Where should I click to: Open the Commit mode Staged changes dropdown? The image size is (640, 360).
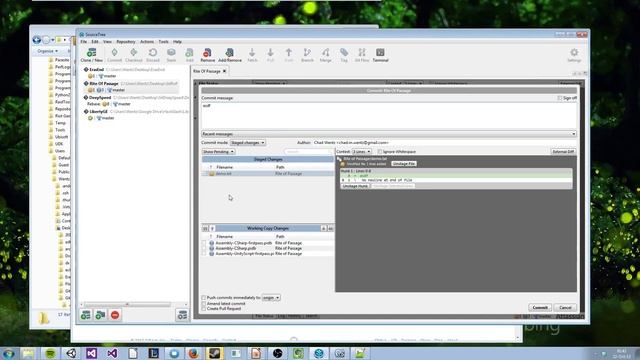248,142
